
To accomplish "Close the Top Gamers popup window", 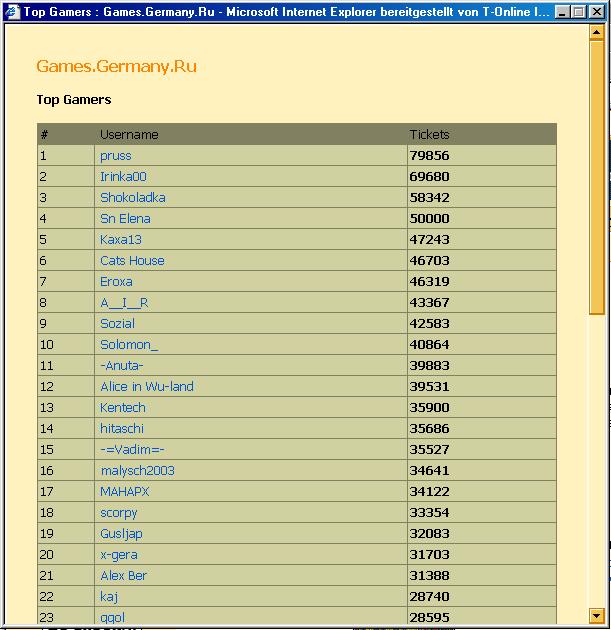I will (597, 11).
